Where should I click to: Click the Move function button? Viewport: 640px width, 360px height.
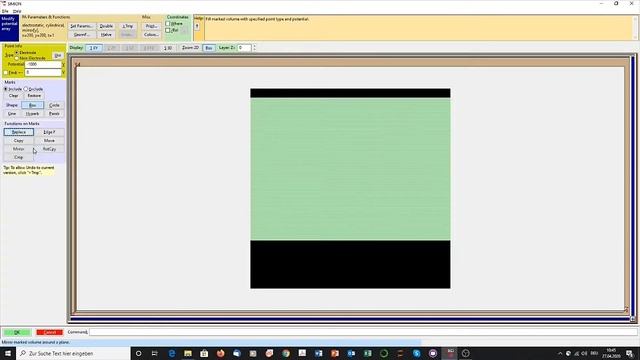pyautogui.click(x=49, y=141)
